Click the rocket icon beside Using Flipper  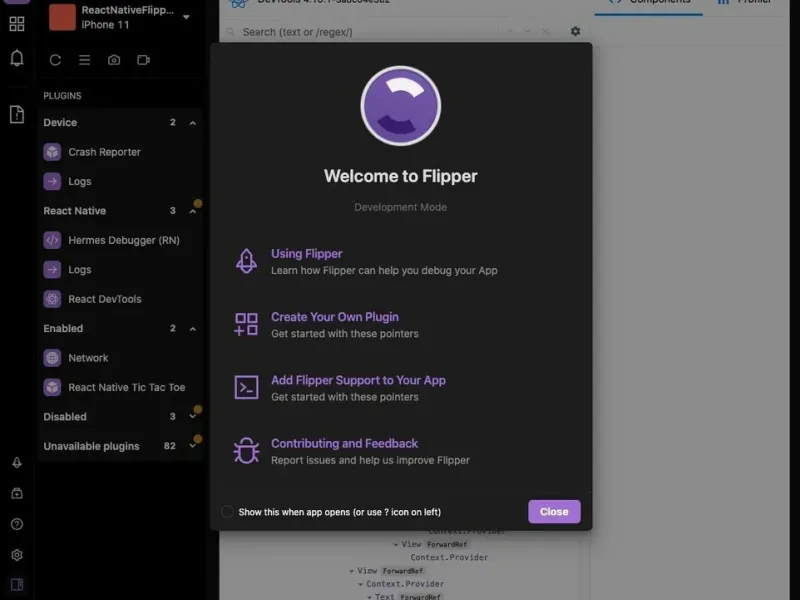(246, 261)
